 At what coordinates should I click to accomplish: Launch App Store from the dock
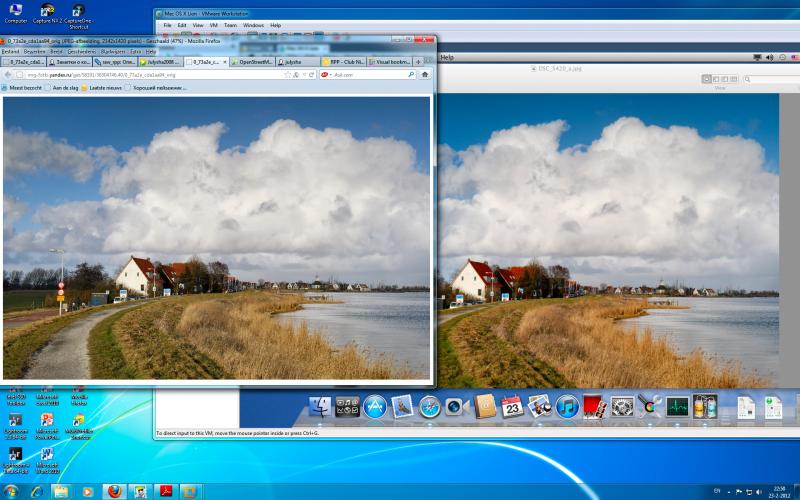[375, 407]
